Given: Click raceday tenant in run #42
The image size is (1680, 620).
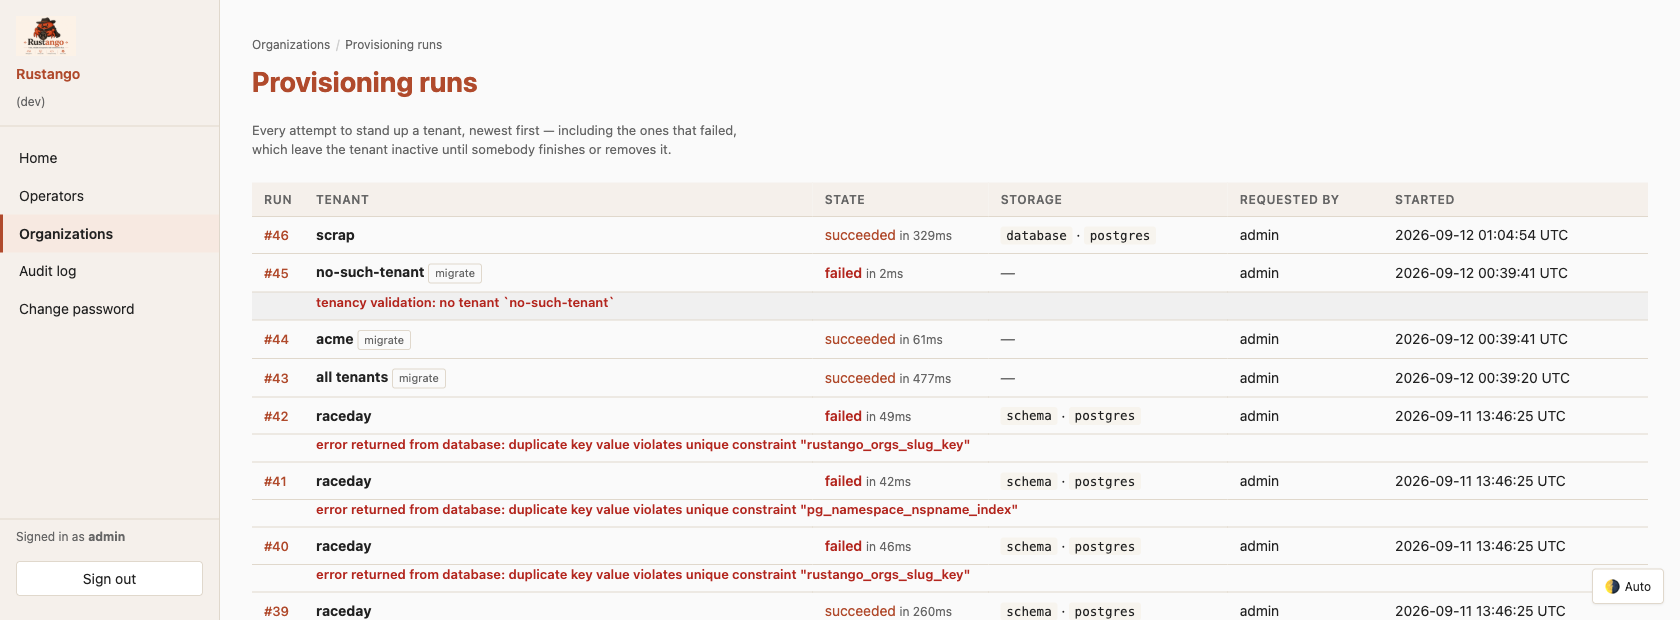Looking at the screenshot, I should (x=343, y=416).
